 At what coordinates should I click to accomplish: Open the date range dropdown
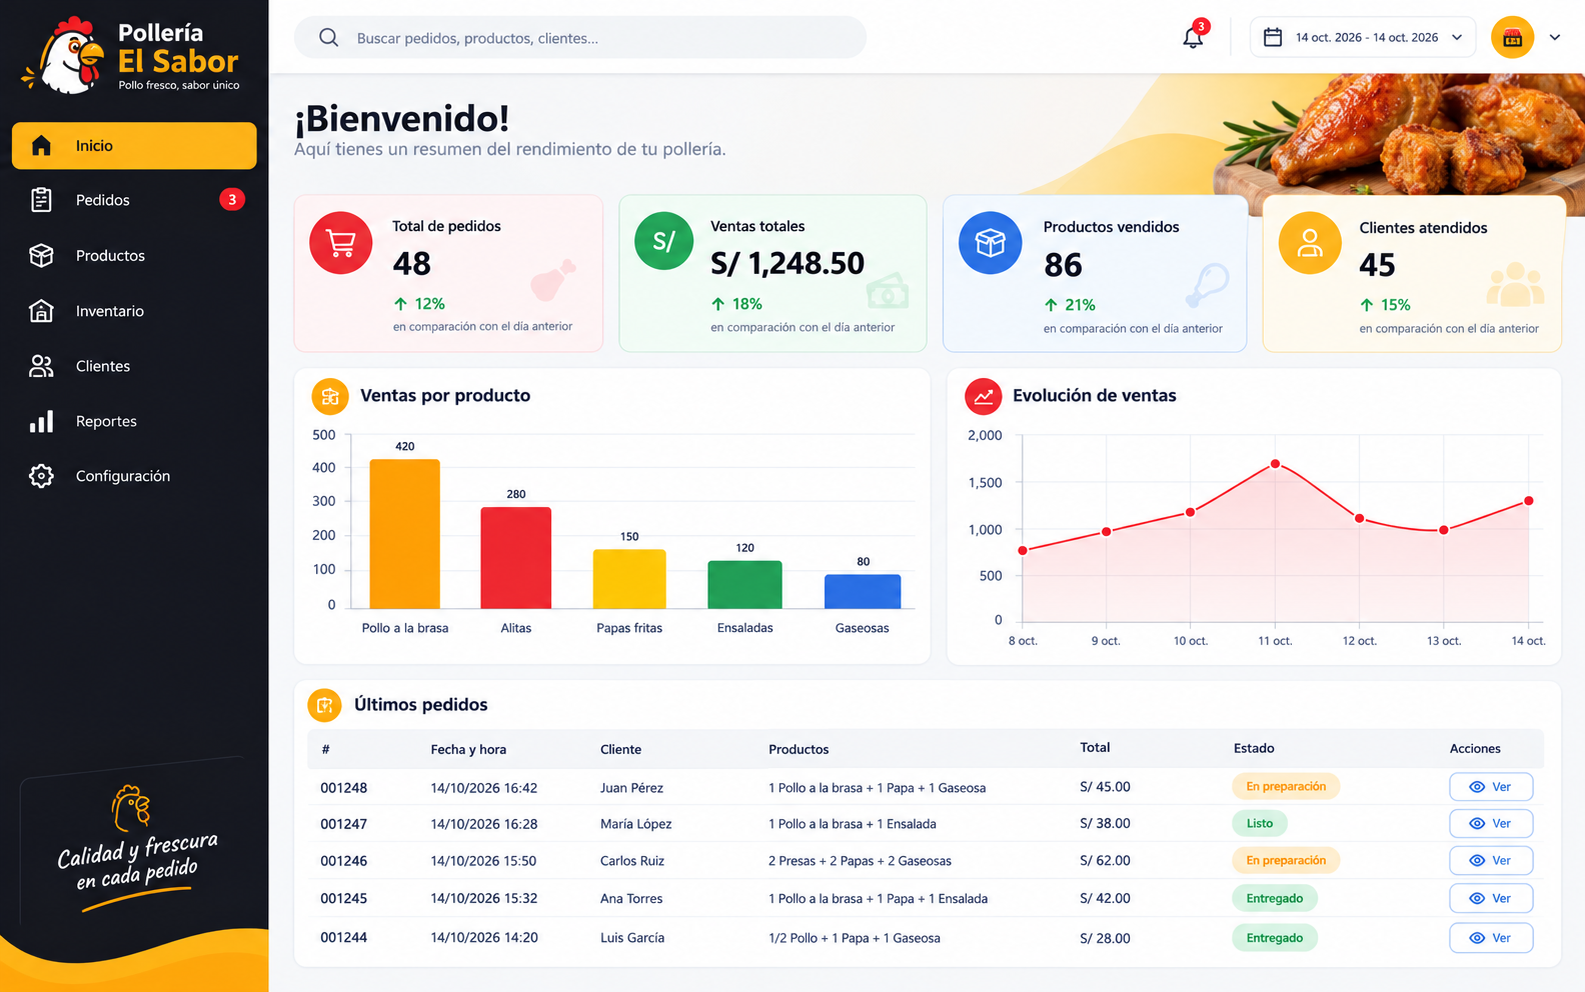(1363, 38)
